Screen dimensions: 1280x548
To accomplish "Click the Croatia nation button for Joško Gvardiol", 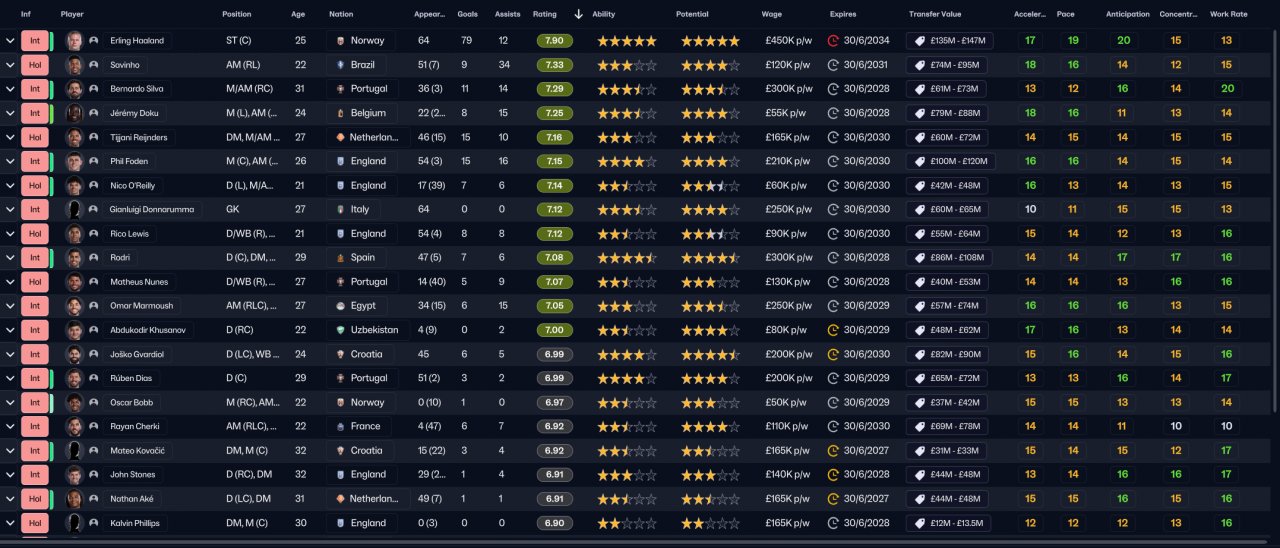I will tap(360, 354).
